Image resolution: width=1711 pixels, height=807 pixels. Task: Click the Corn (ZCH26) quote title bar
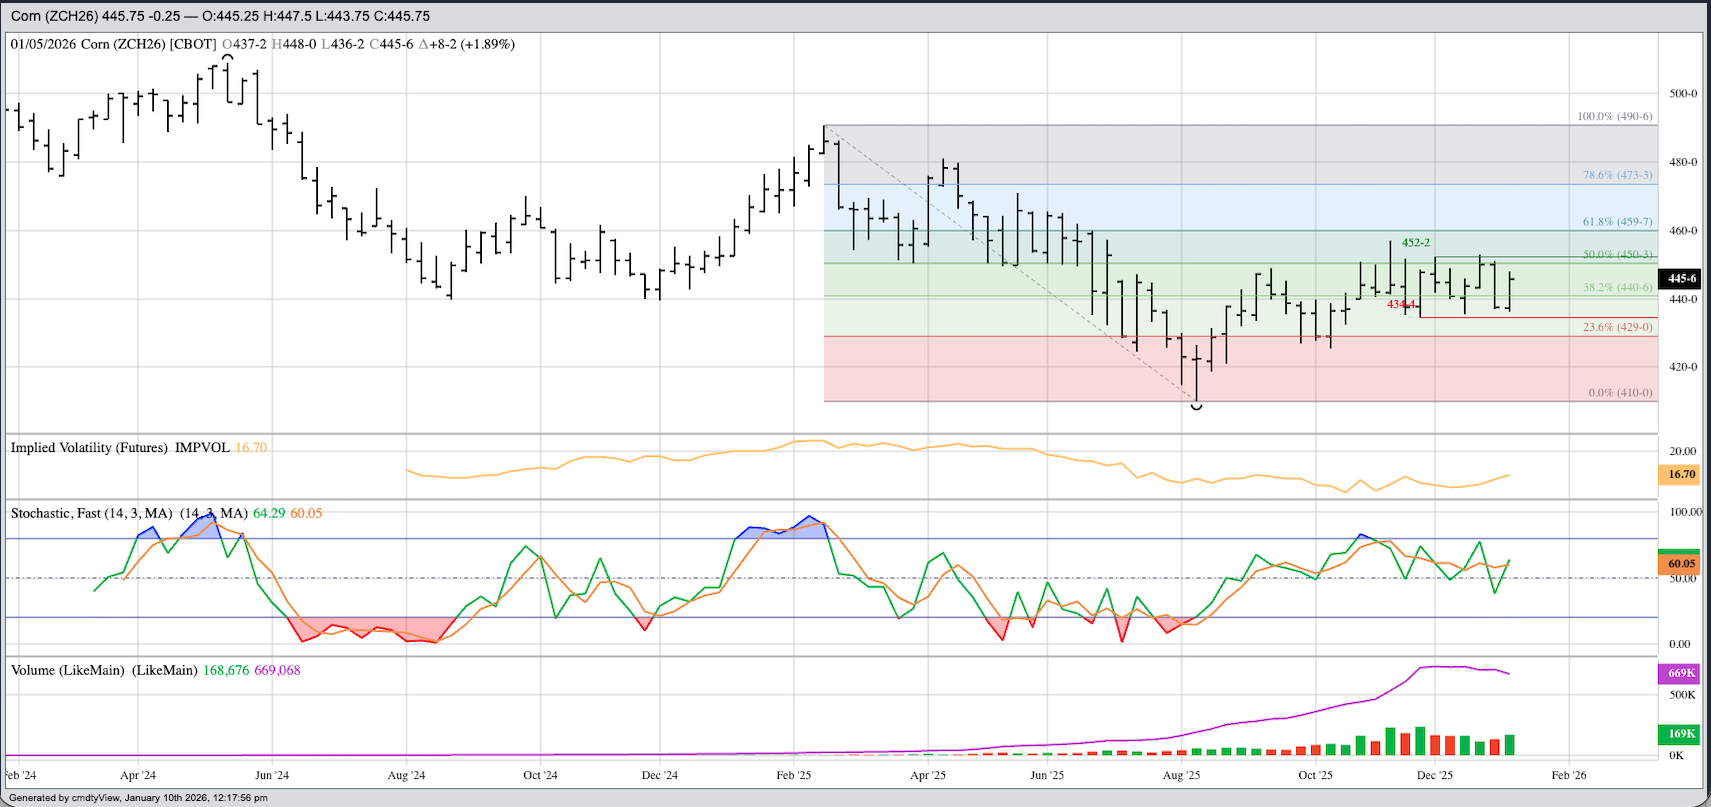pyautogui.click(x=220, y=16)
